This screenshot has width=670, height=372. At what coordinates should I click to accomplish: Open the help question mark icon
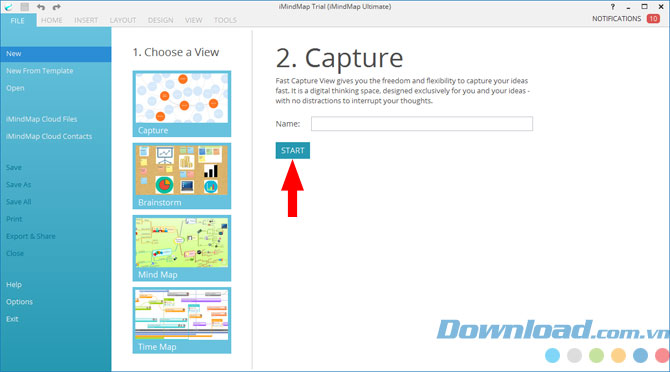point(613,7)
